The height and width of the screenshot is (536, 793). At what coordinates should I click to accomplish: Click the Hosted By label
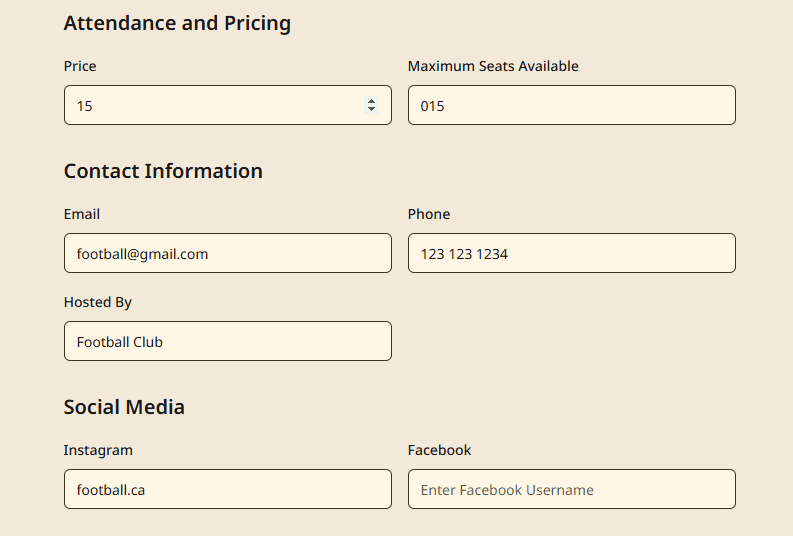98,302
